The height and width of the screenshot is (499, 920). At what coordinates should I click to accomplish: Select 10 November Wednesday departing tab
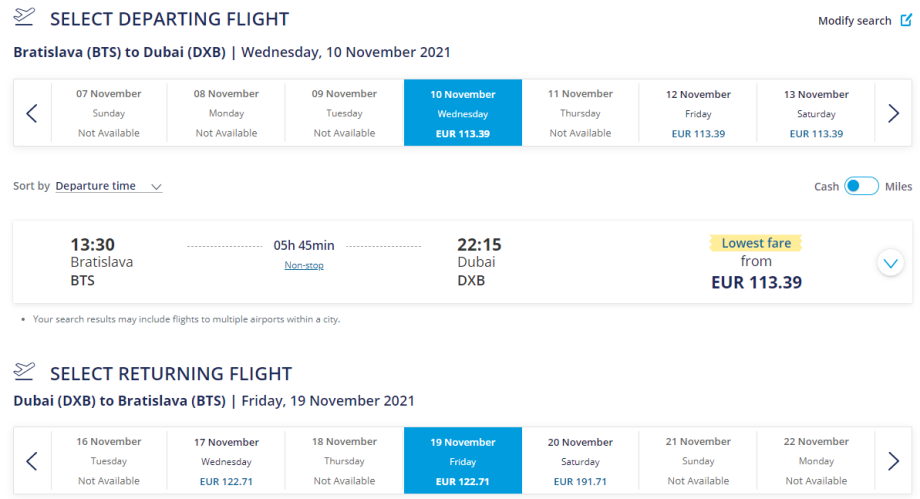coord(462,113)
